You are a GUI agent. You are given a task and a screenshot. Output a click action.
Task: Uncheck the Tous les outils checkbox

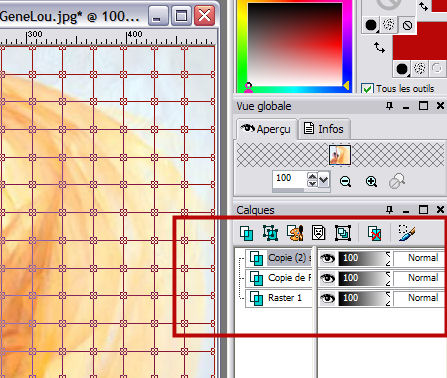coord(367,89)
